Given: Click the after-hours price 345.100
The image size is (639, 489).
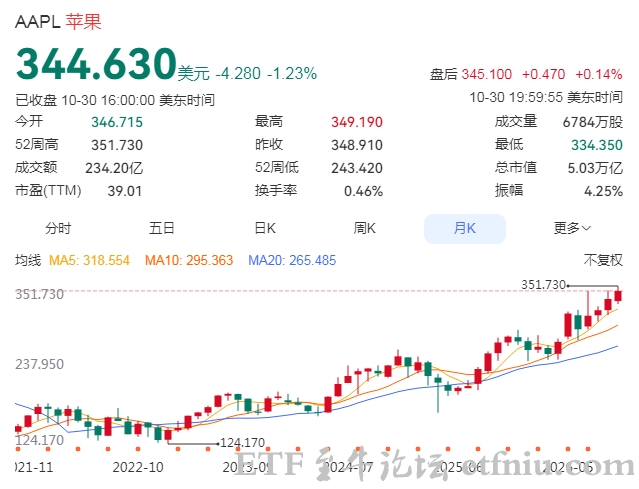Looking at the screenshot, I should click(x=487, y=75).
